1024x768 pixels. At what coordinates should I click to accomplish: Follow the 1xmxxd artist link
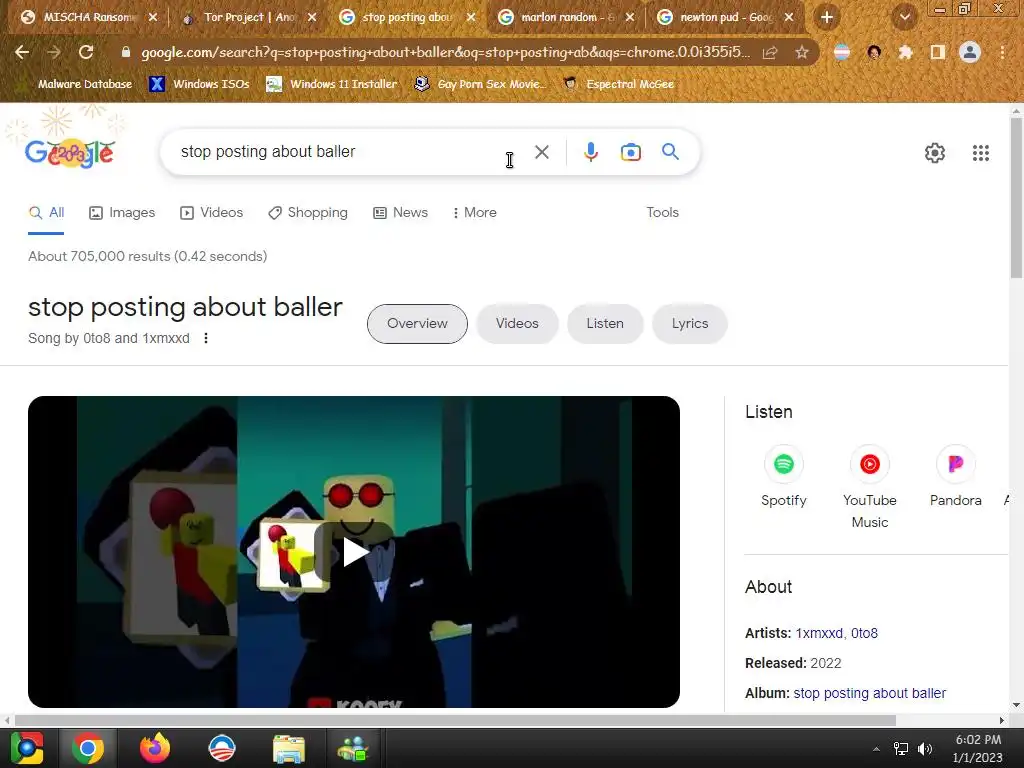[x=818, y=633]
